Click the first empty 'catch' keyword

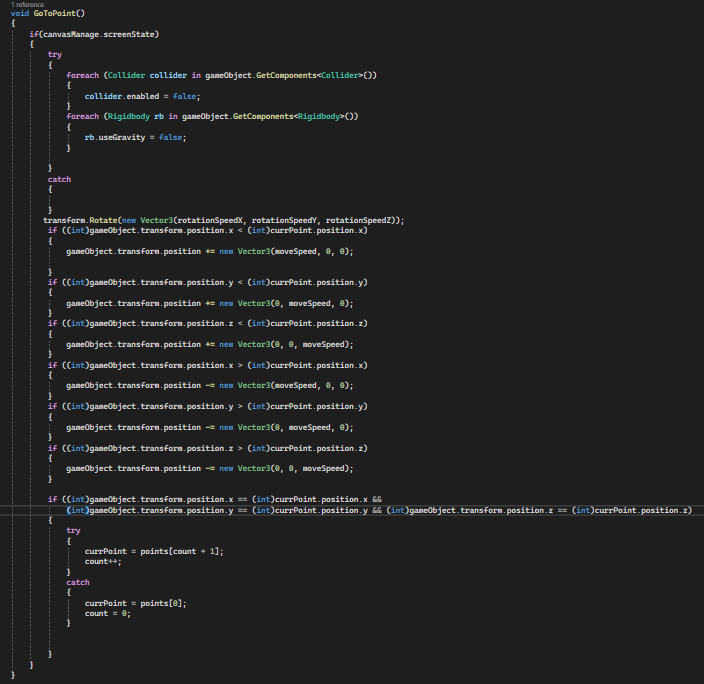click(x=59, y=179)
